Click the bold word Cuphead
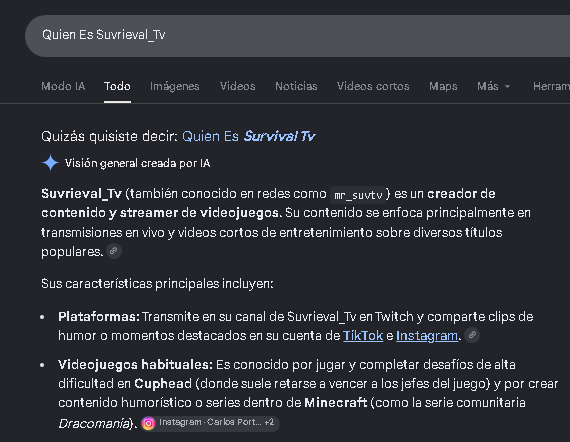The image size is (570, 442). pyautogui.click(x=163, y=384)
